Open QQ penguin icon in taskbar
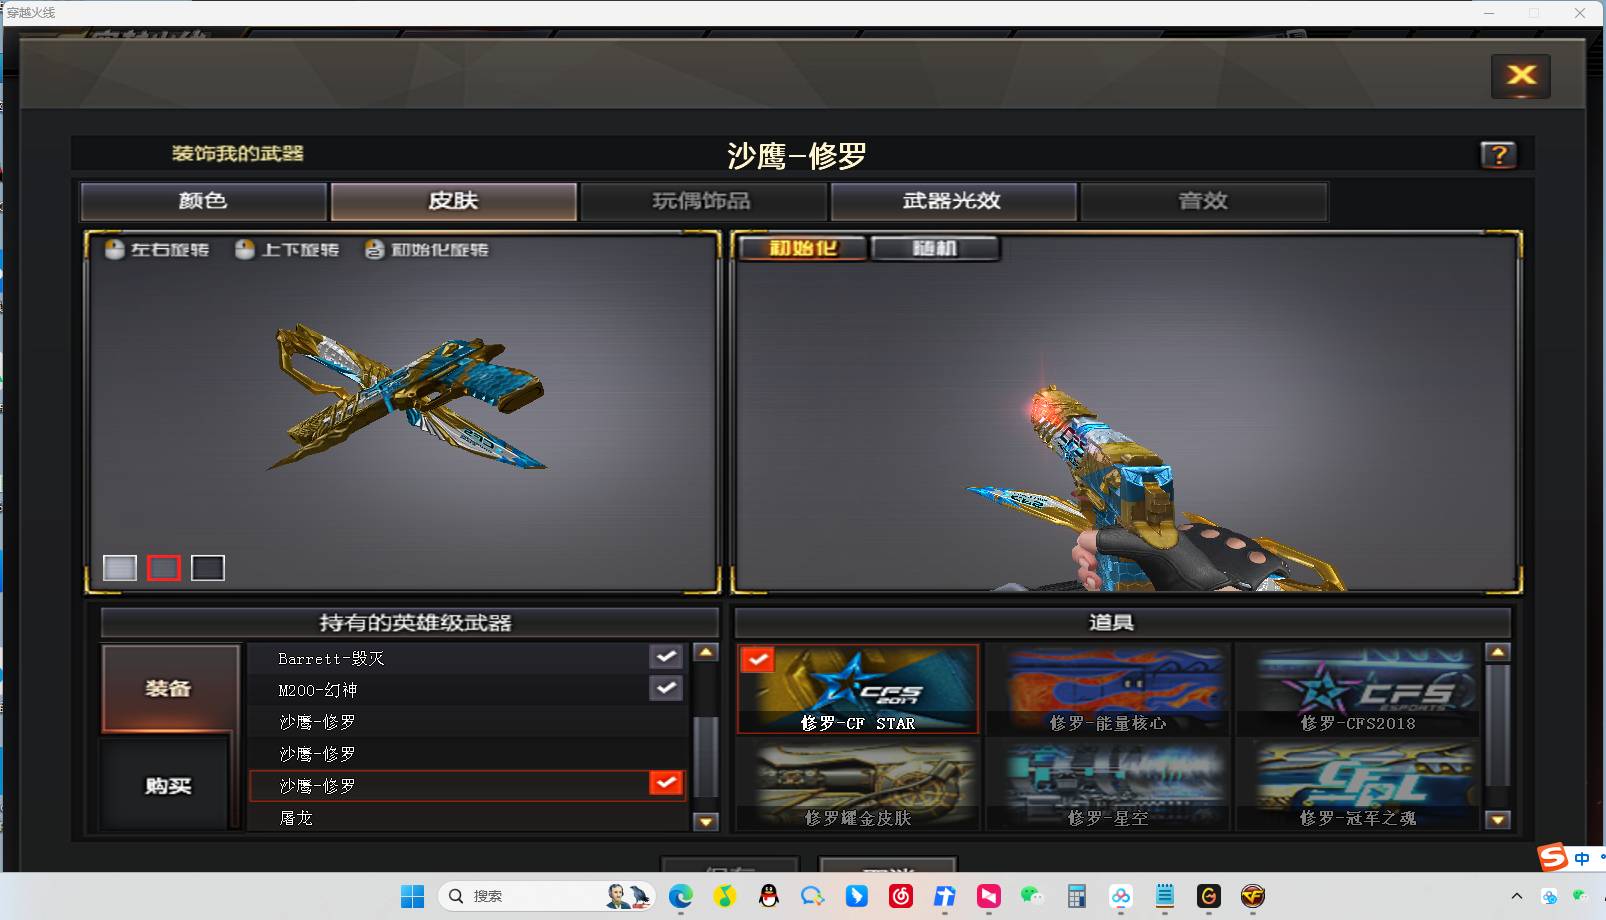The height and width of the screenshot is (920, 1606). click(x=768, y=896)
